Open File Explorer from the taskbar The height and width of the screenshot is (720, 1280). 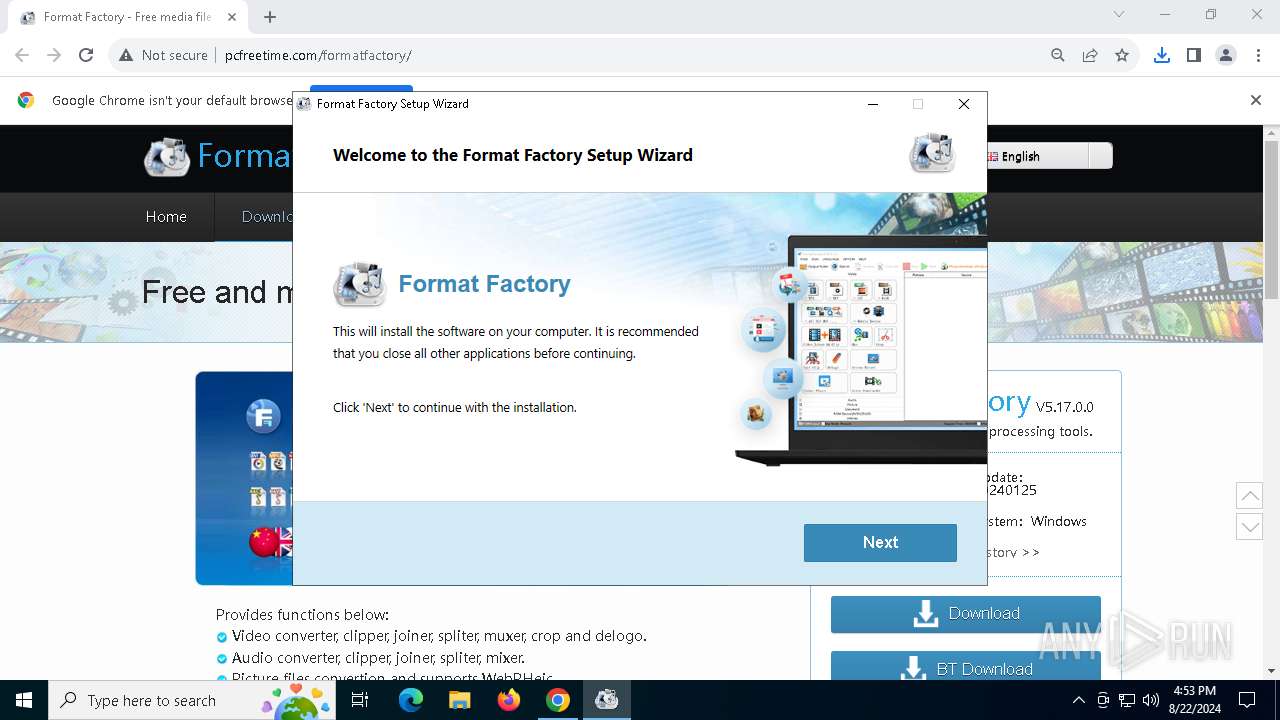point(459,700)
